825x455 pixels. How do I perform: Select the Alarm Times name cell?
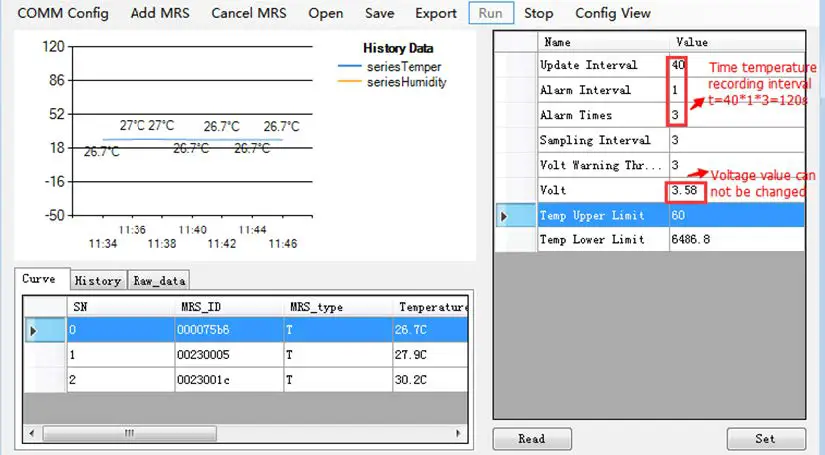tap(603, 115)
